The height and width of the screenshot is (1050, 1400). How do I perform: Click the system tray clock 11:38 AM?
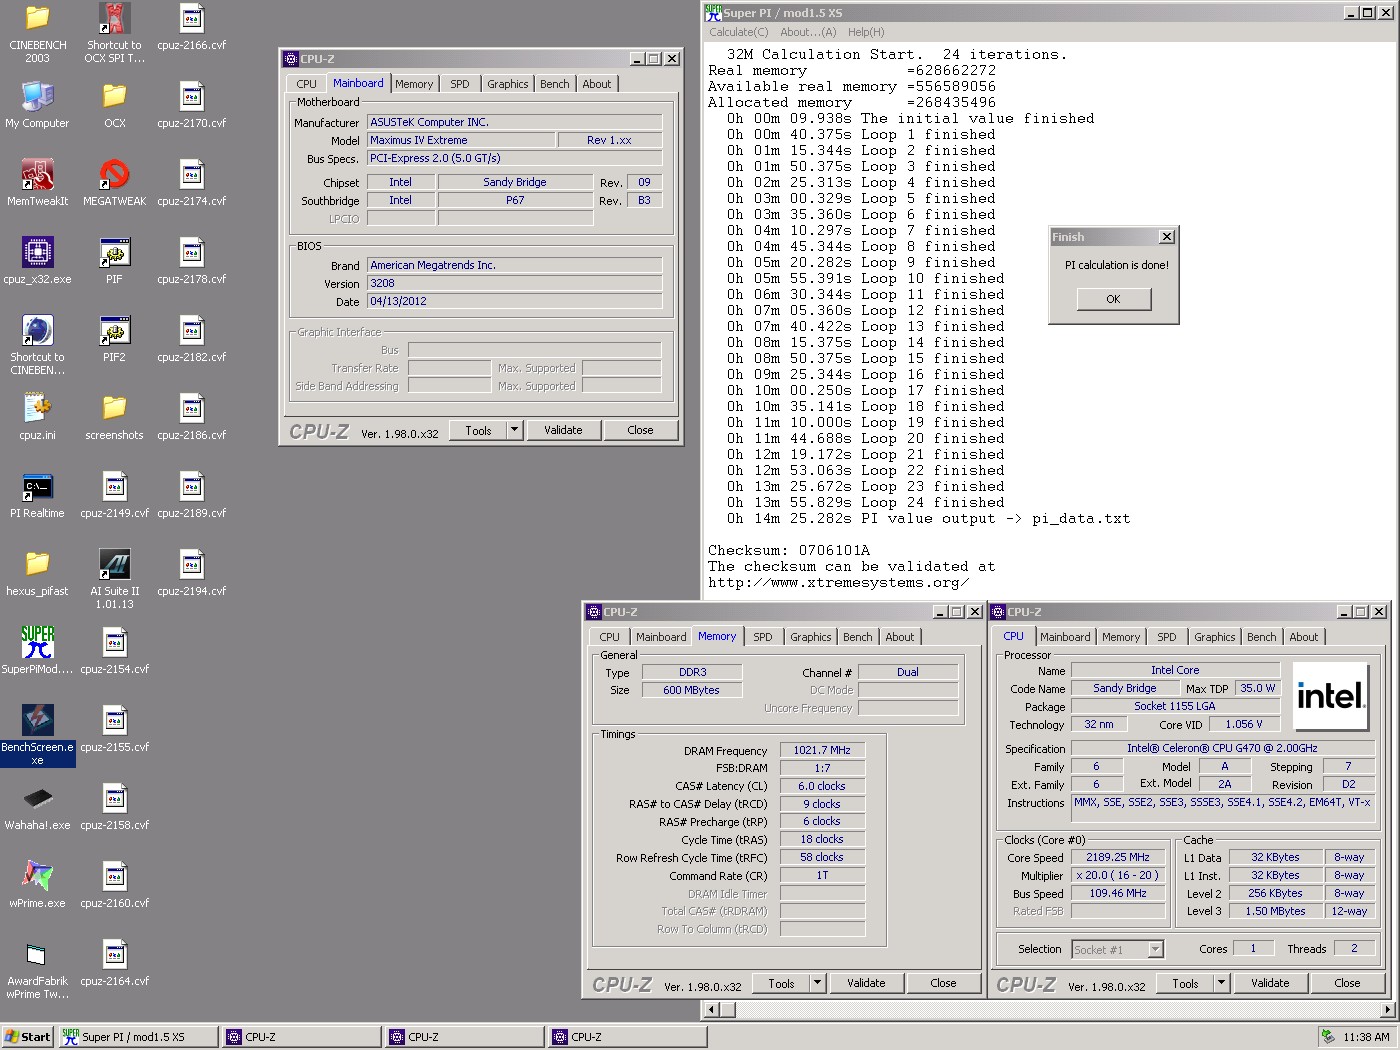coord(1366,1037)
